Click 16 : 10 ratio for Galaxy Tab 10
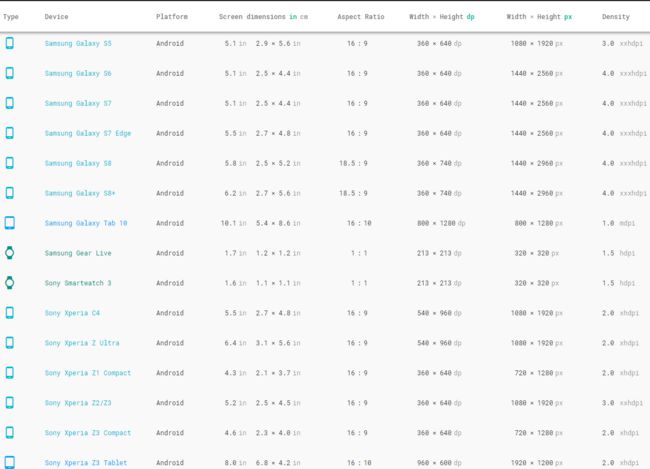The width and height of the screenshot is (650, 469). (x=359, y=223)
